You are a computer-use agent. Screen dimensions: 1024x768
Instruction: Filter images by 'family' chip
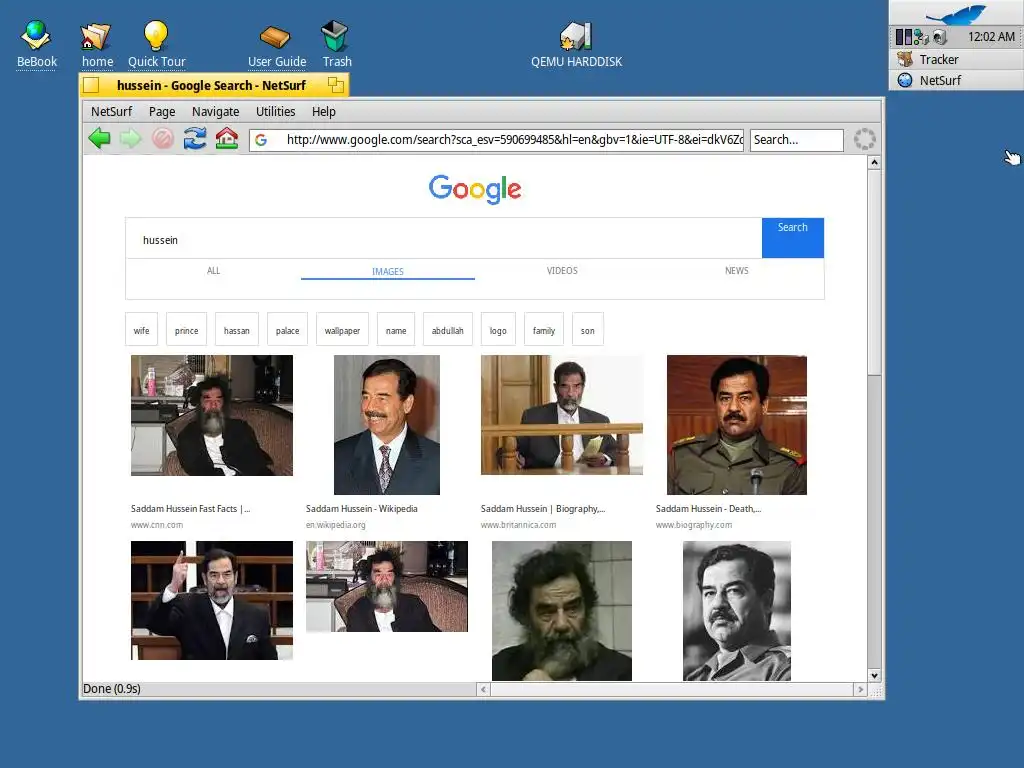(x=544, y=328)
